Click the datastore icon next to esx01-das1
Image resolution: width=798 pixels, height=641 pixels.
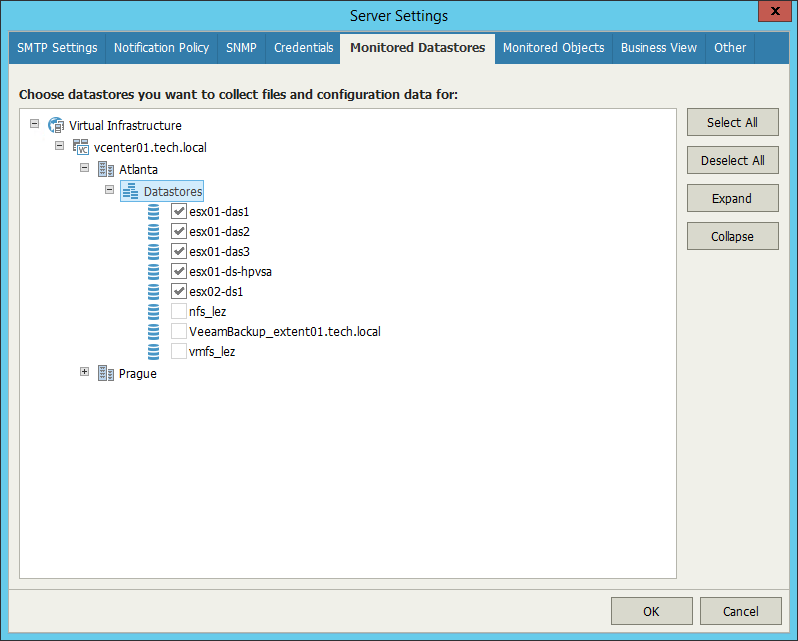153,212
